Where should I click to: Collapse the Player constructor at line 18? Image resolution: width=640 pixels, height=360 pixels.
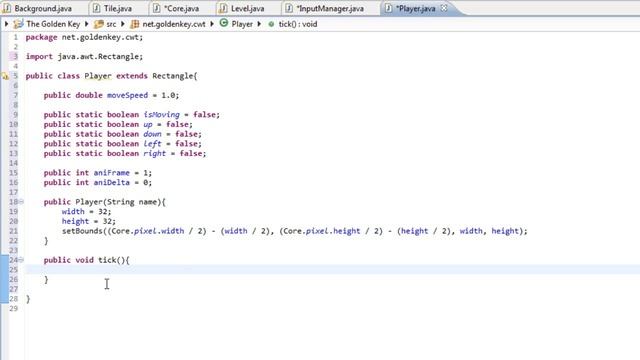pos(21,202)
